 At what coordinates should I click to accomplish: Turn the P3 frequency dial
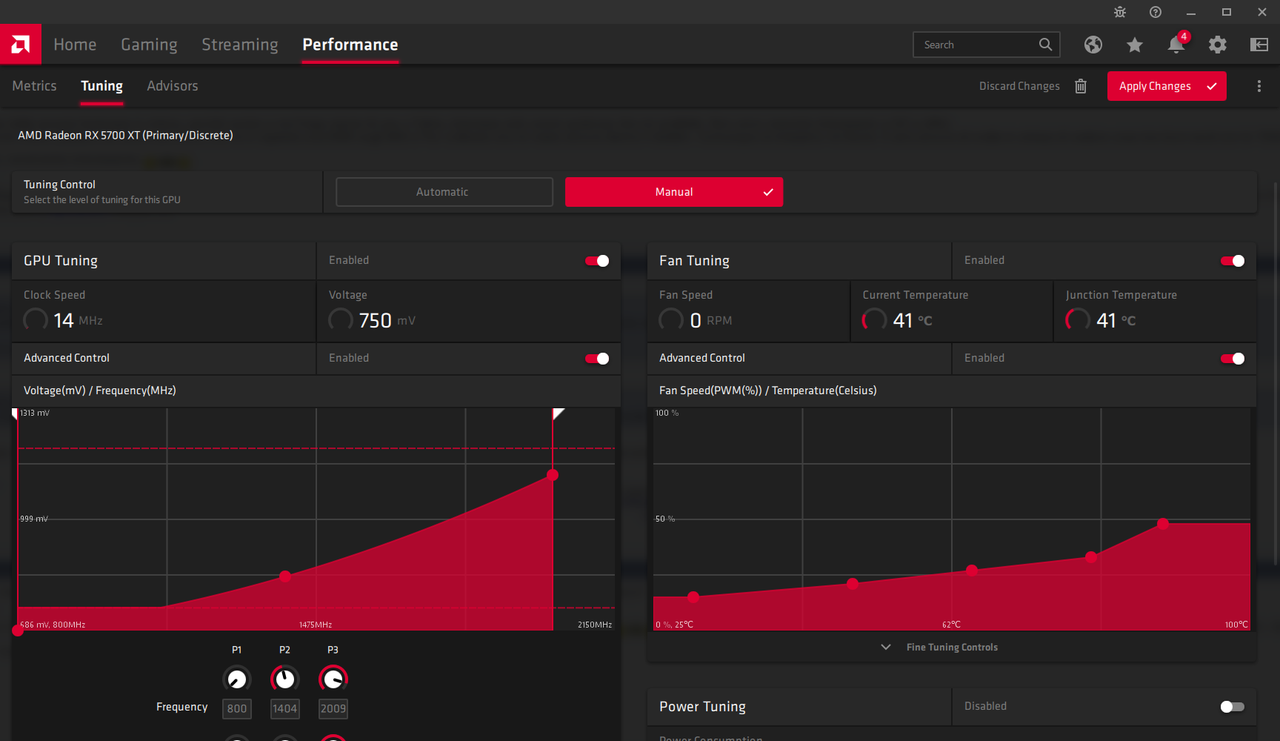(333, 679)
